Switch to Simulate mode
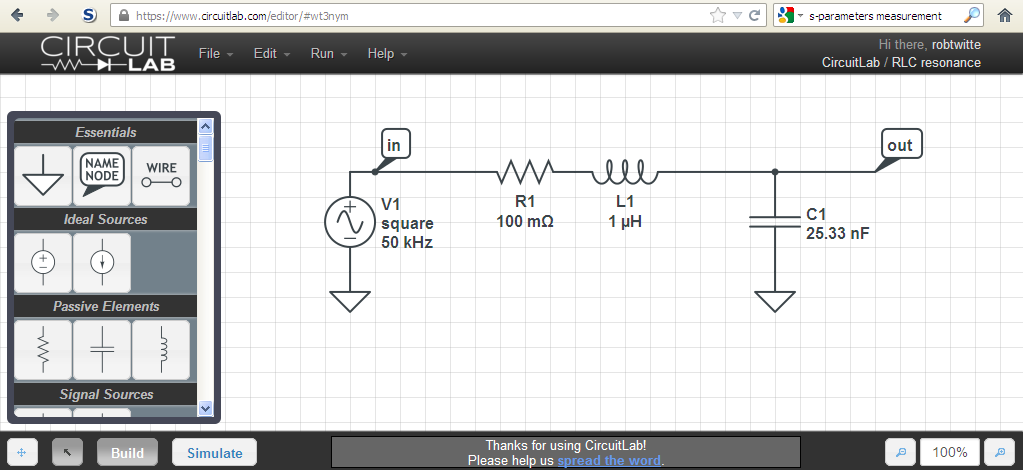 214,453
